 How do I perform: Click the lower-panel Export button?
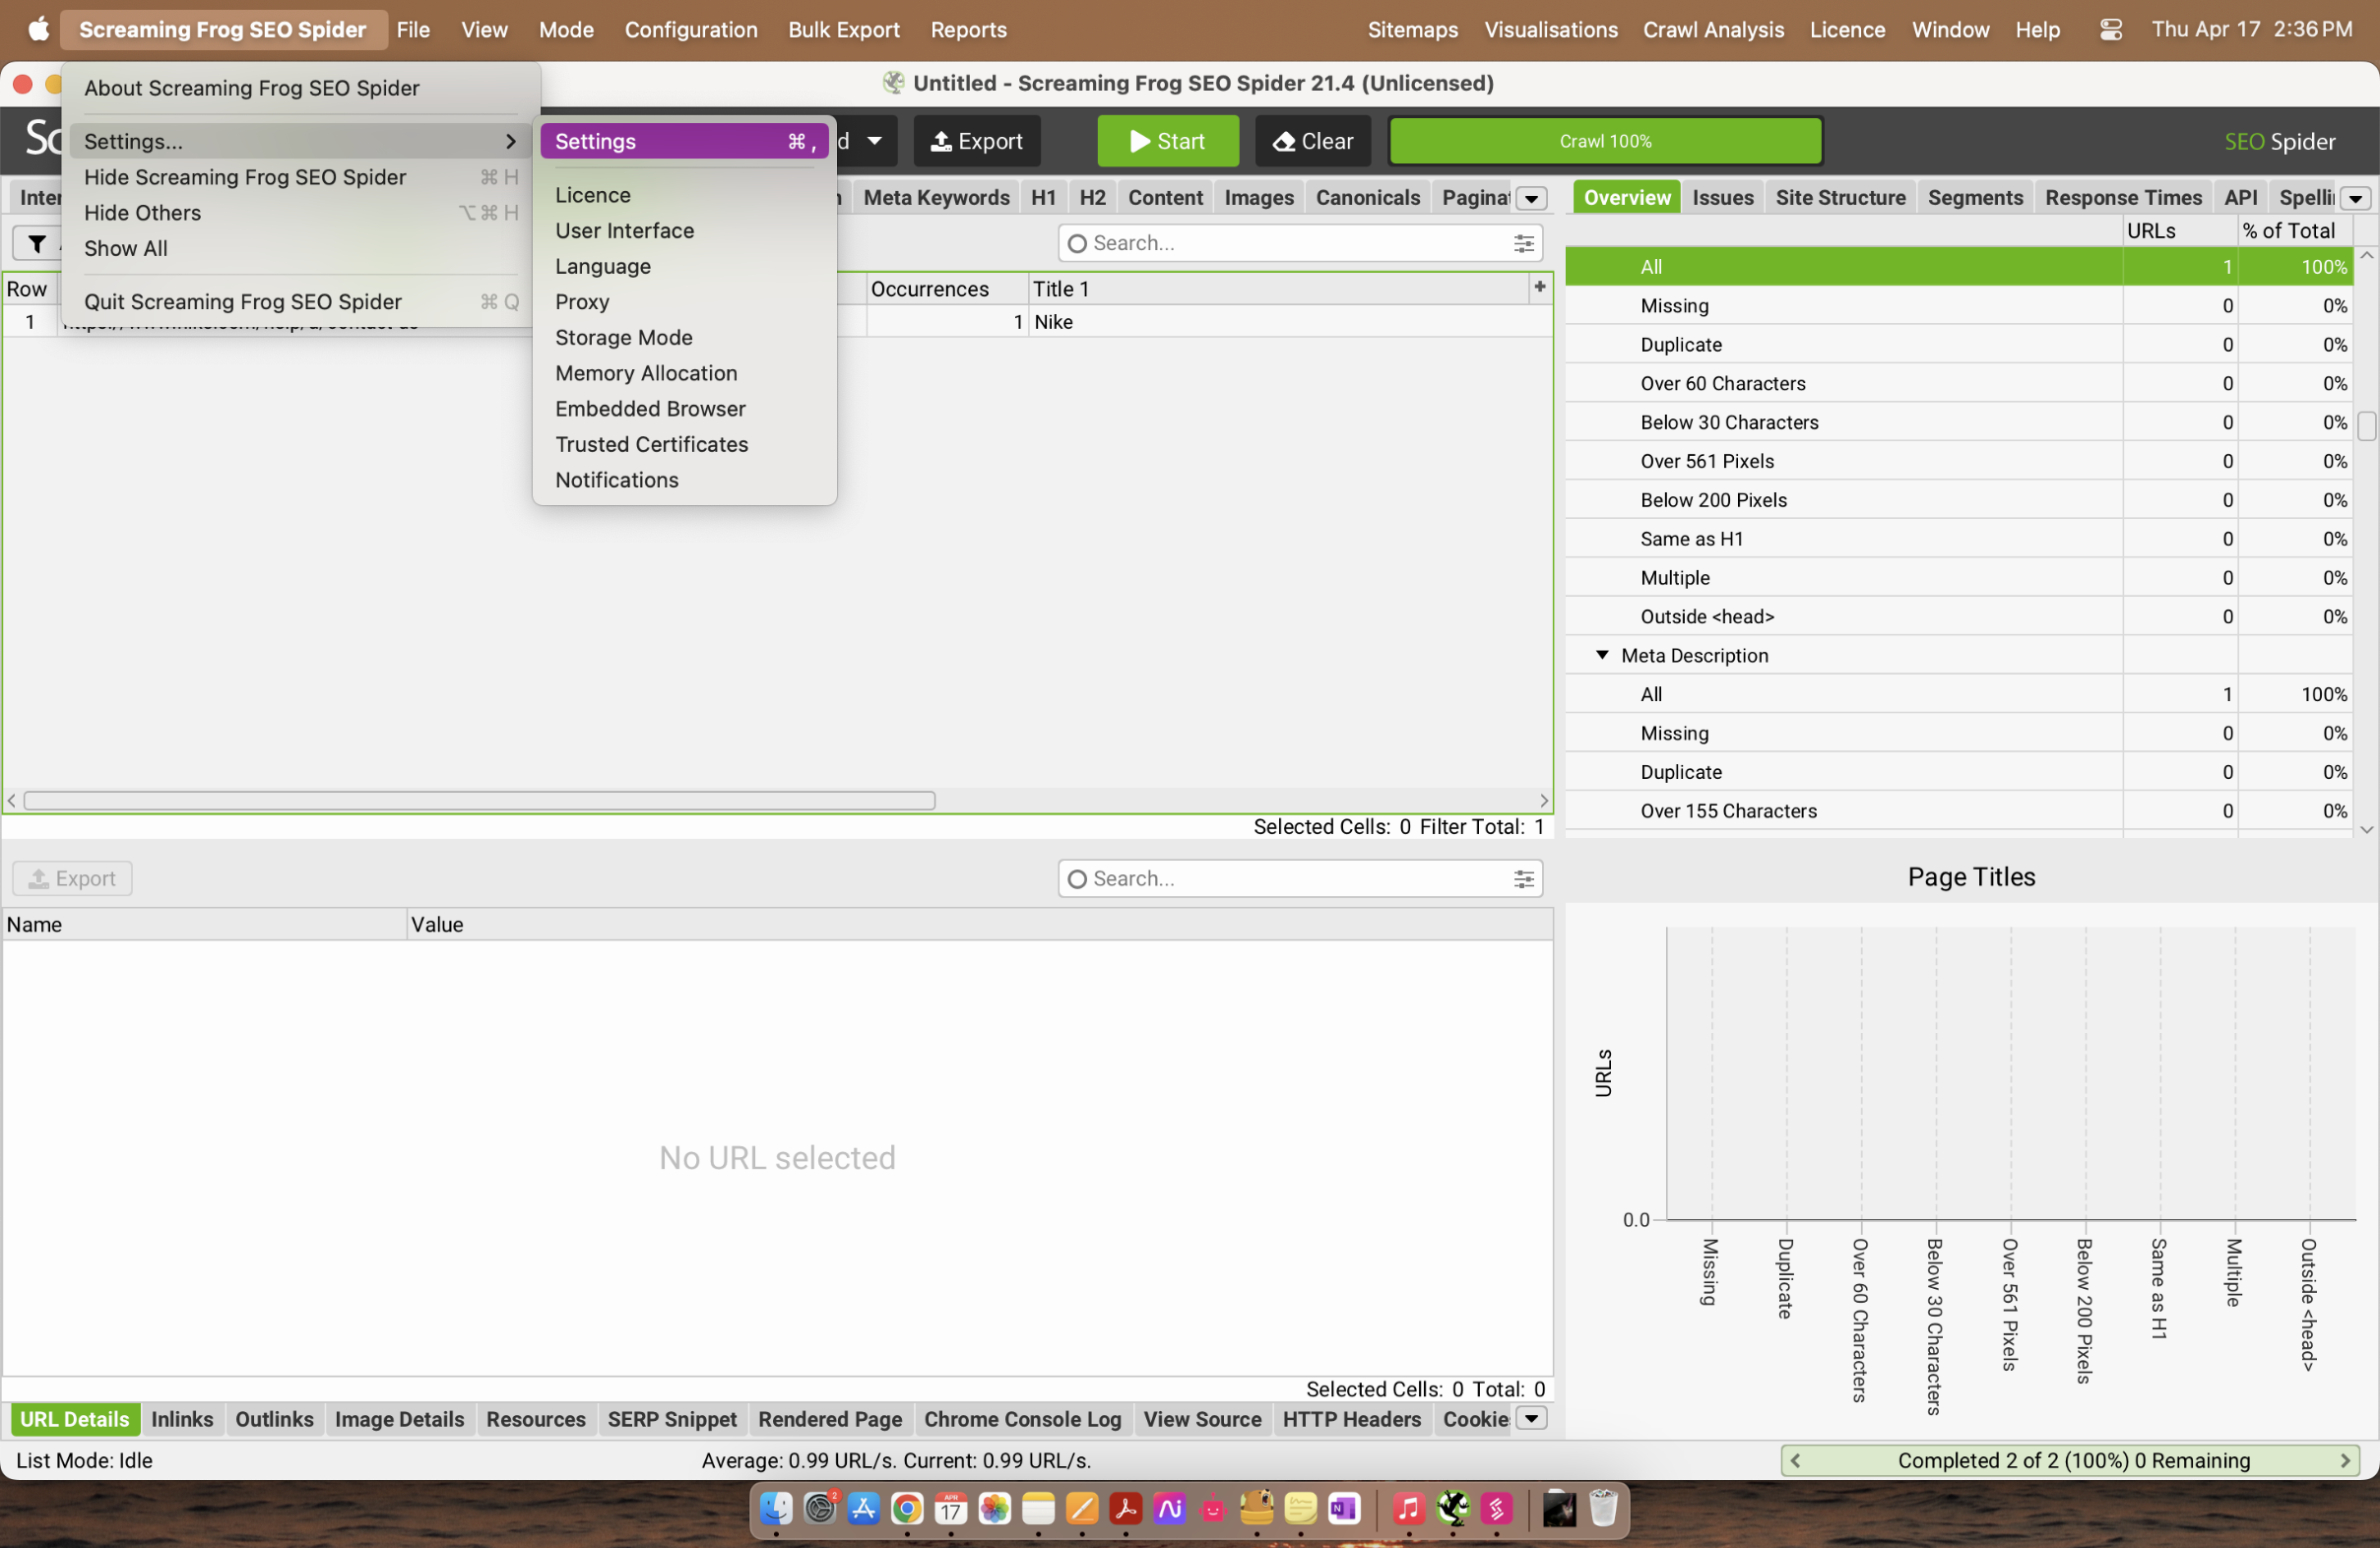(x=72, y=878)
